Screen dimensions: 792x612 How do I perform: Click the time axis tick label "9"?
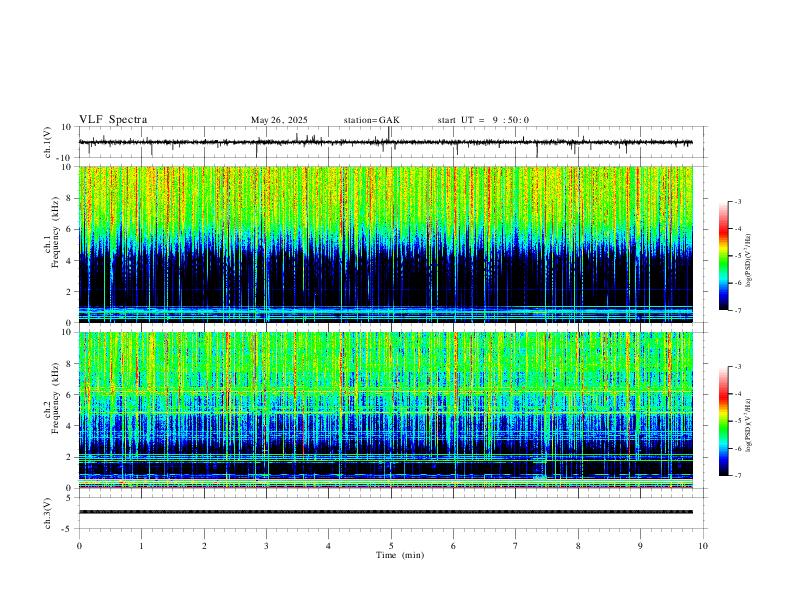[x=640, y=546]
